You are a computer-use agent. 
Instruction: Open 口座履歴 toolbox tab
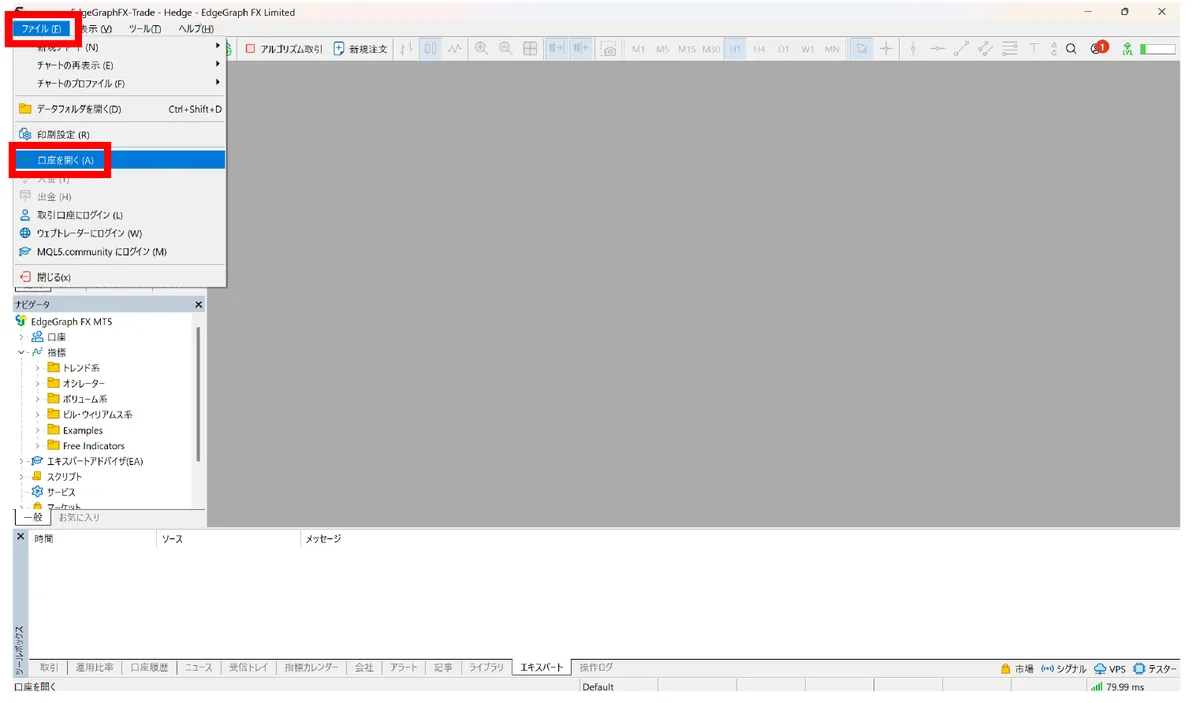click(149, 667)
